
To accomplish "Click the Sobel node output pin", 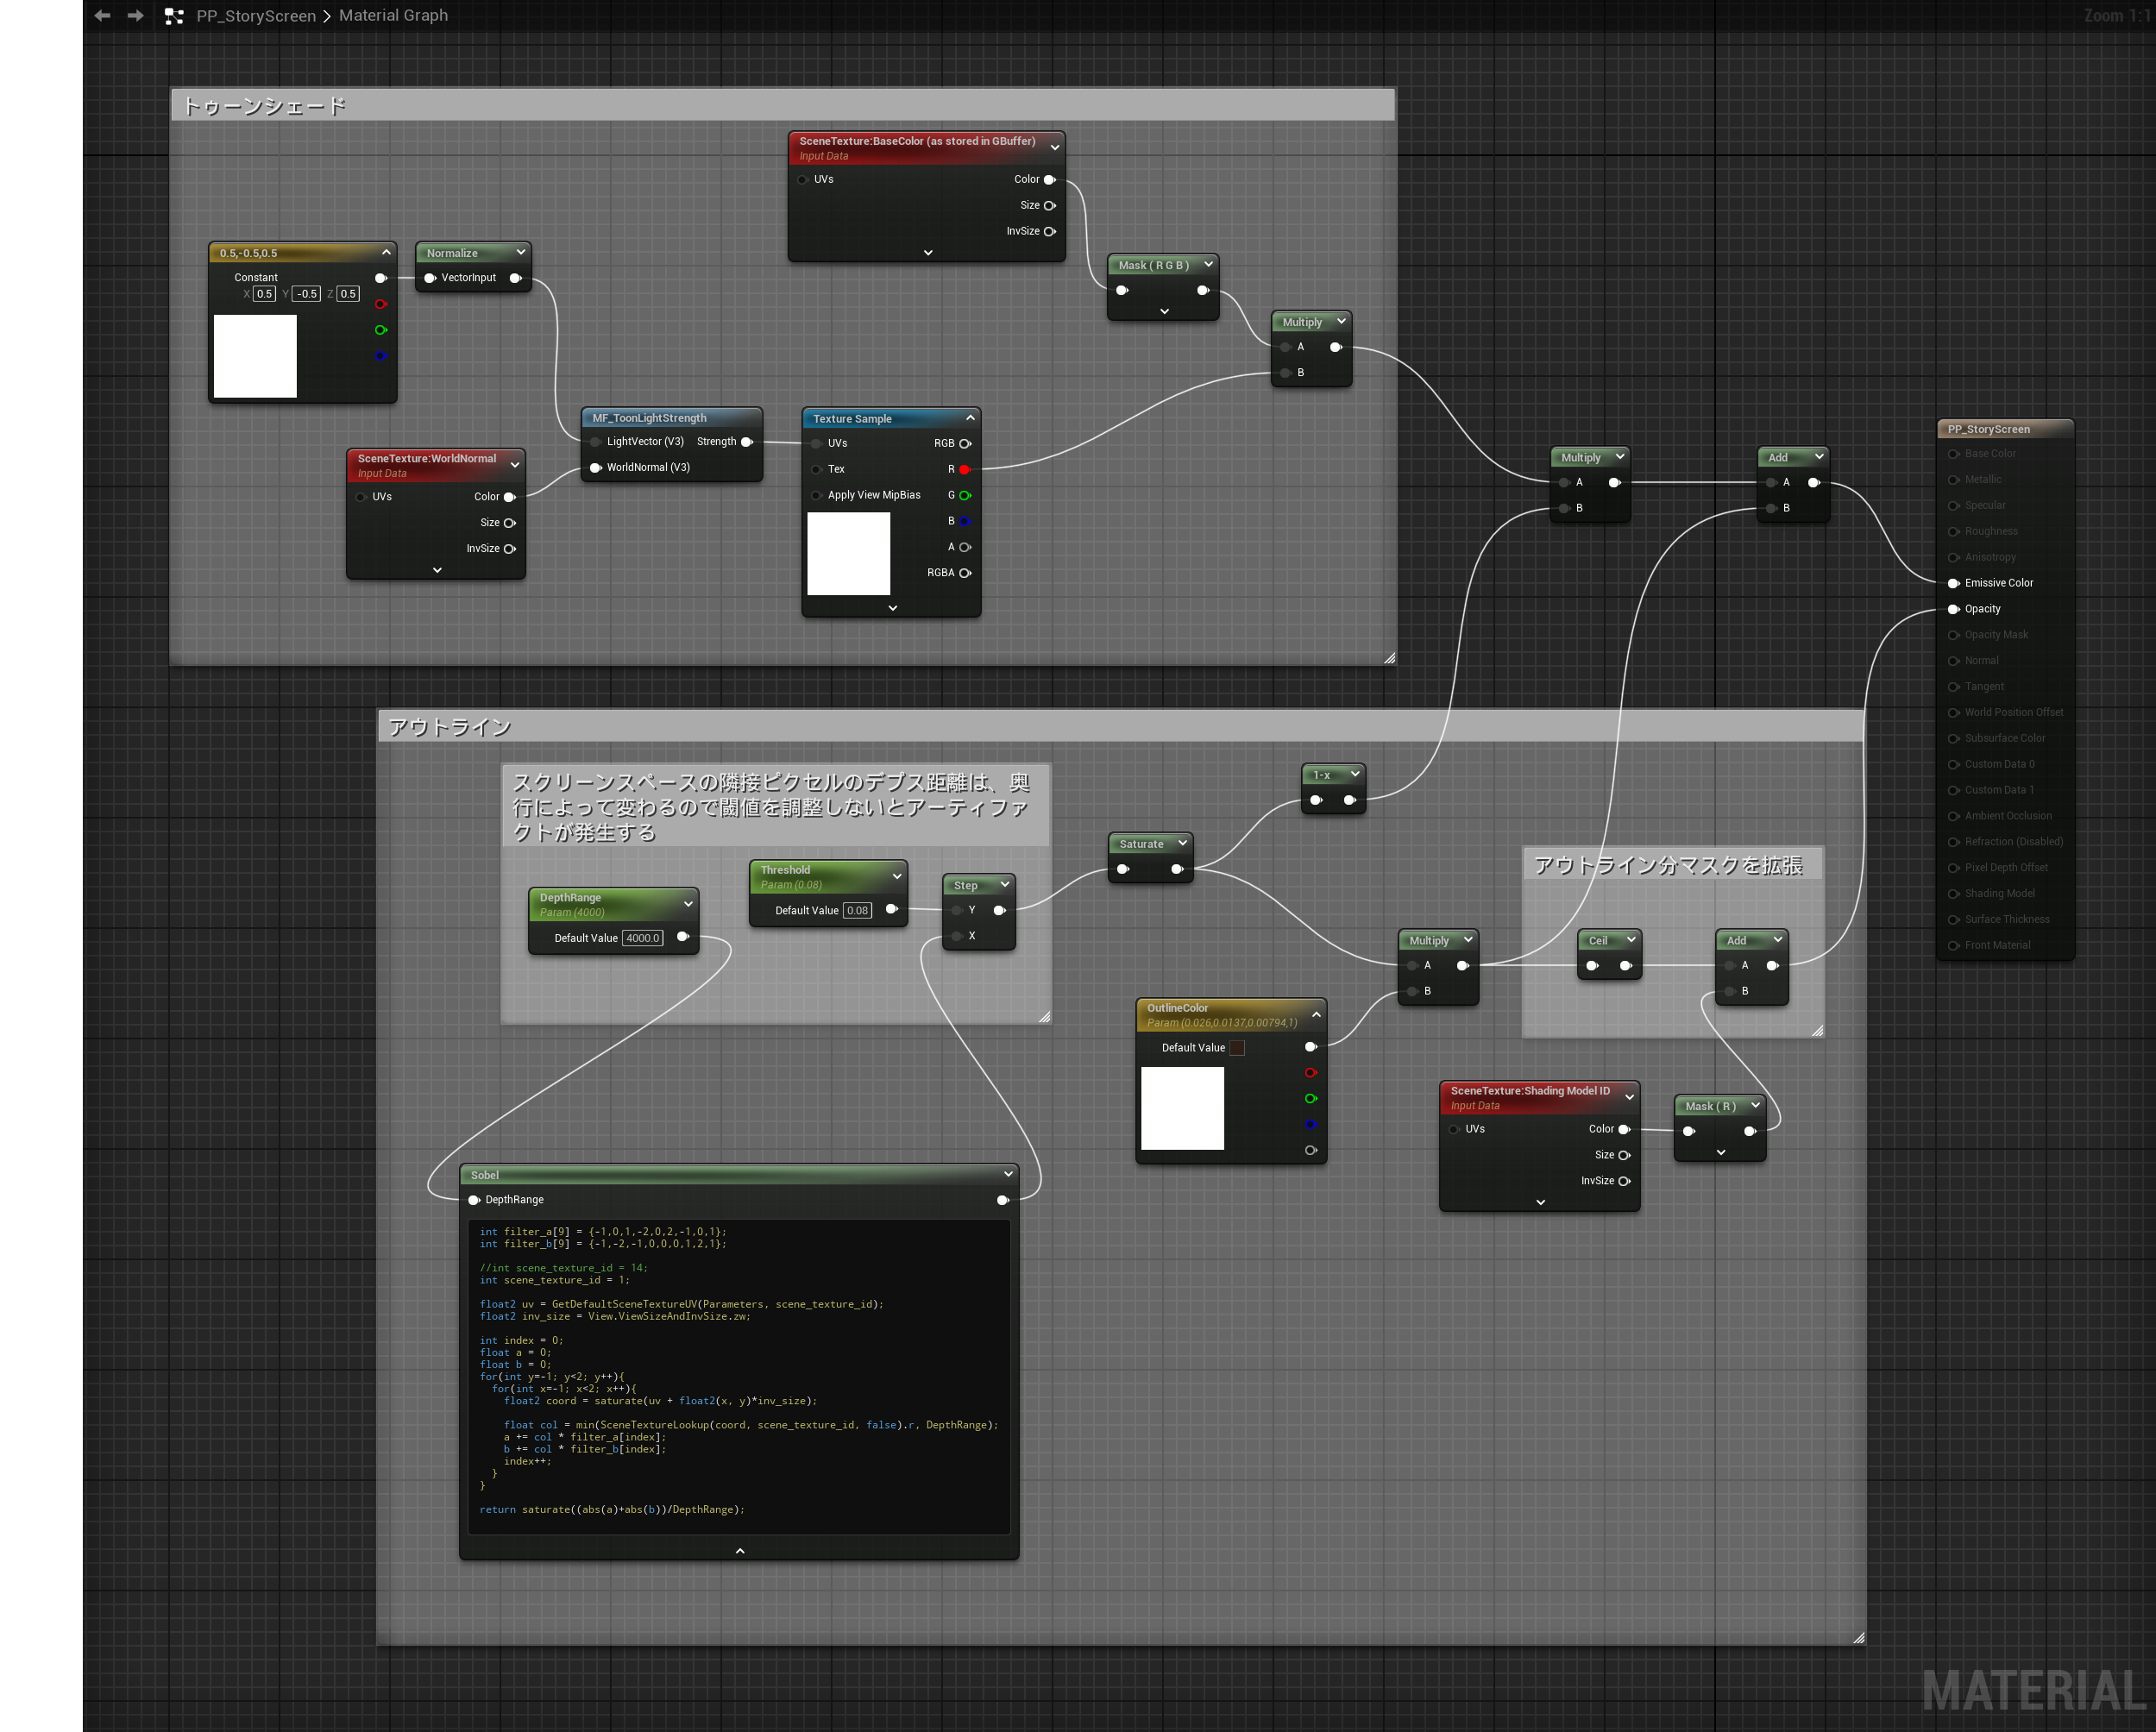I will coord(1002,1200).
